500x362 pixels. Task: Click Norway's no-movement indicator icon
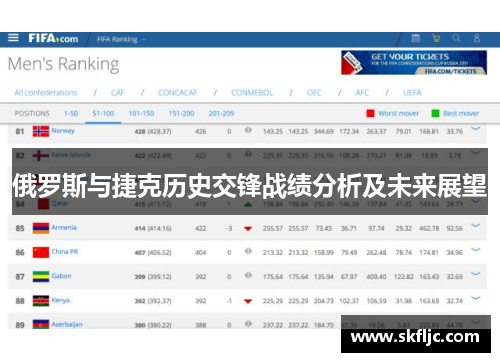[x=248, y=130]
